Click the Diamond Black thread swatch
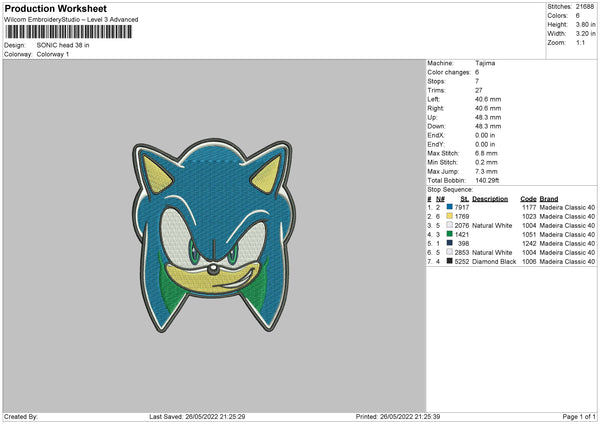Screen dimensions: 600x424 (450, 261)
